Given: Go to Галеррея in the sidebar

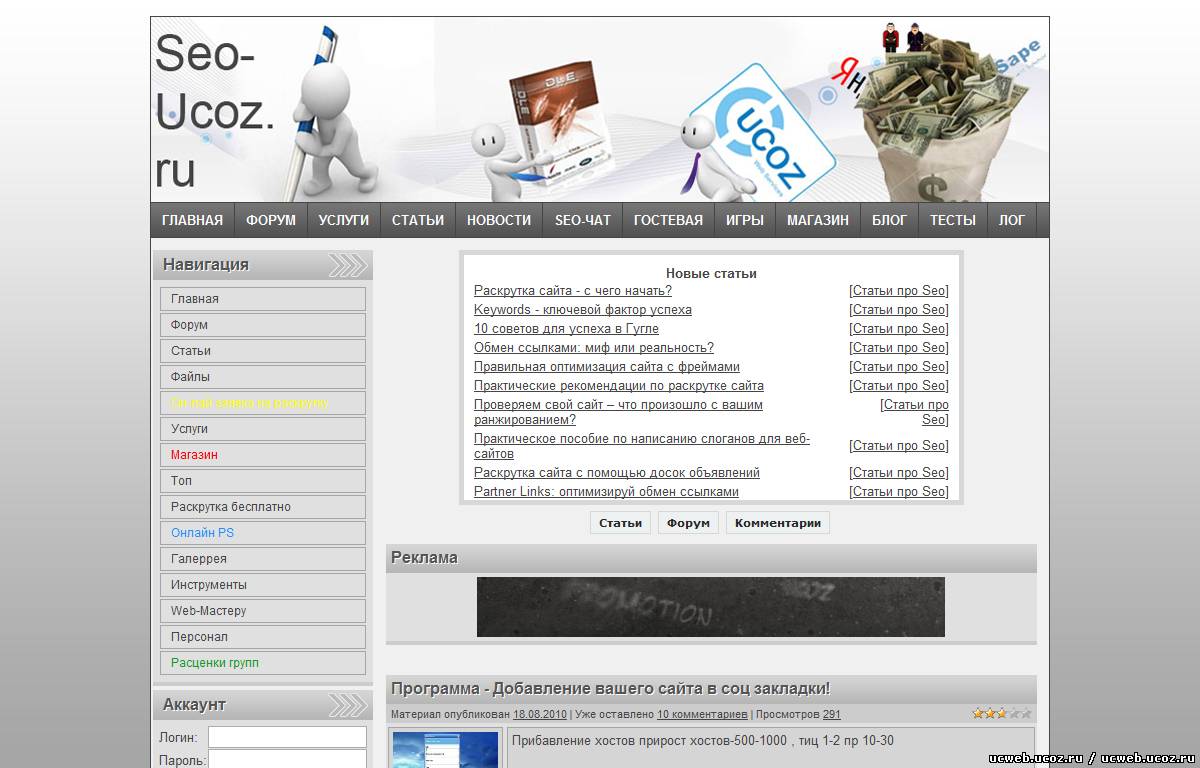Looking at the screenshot, I should point(263,559).
